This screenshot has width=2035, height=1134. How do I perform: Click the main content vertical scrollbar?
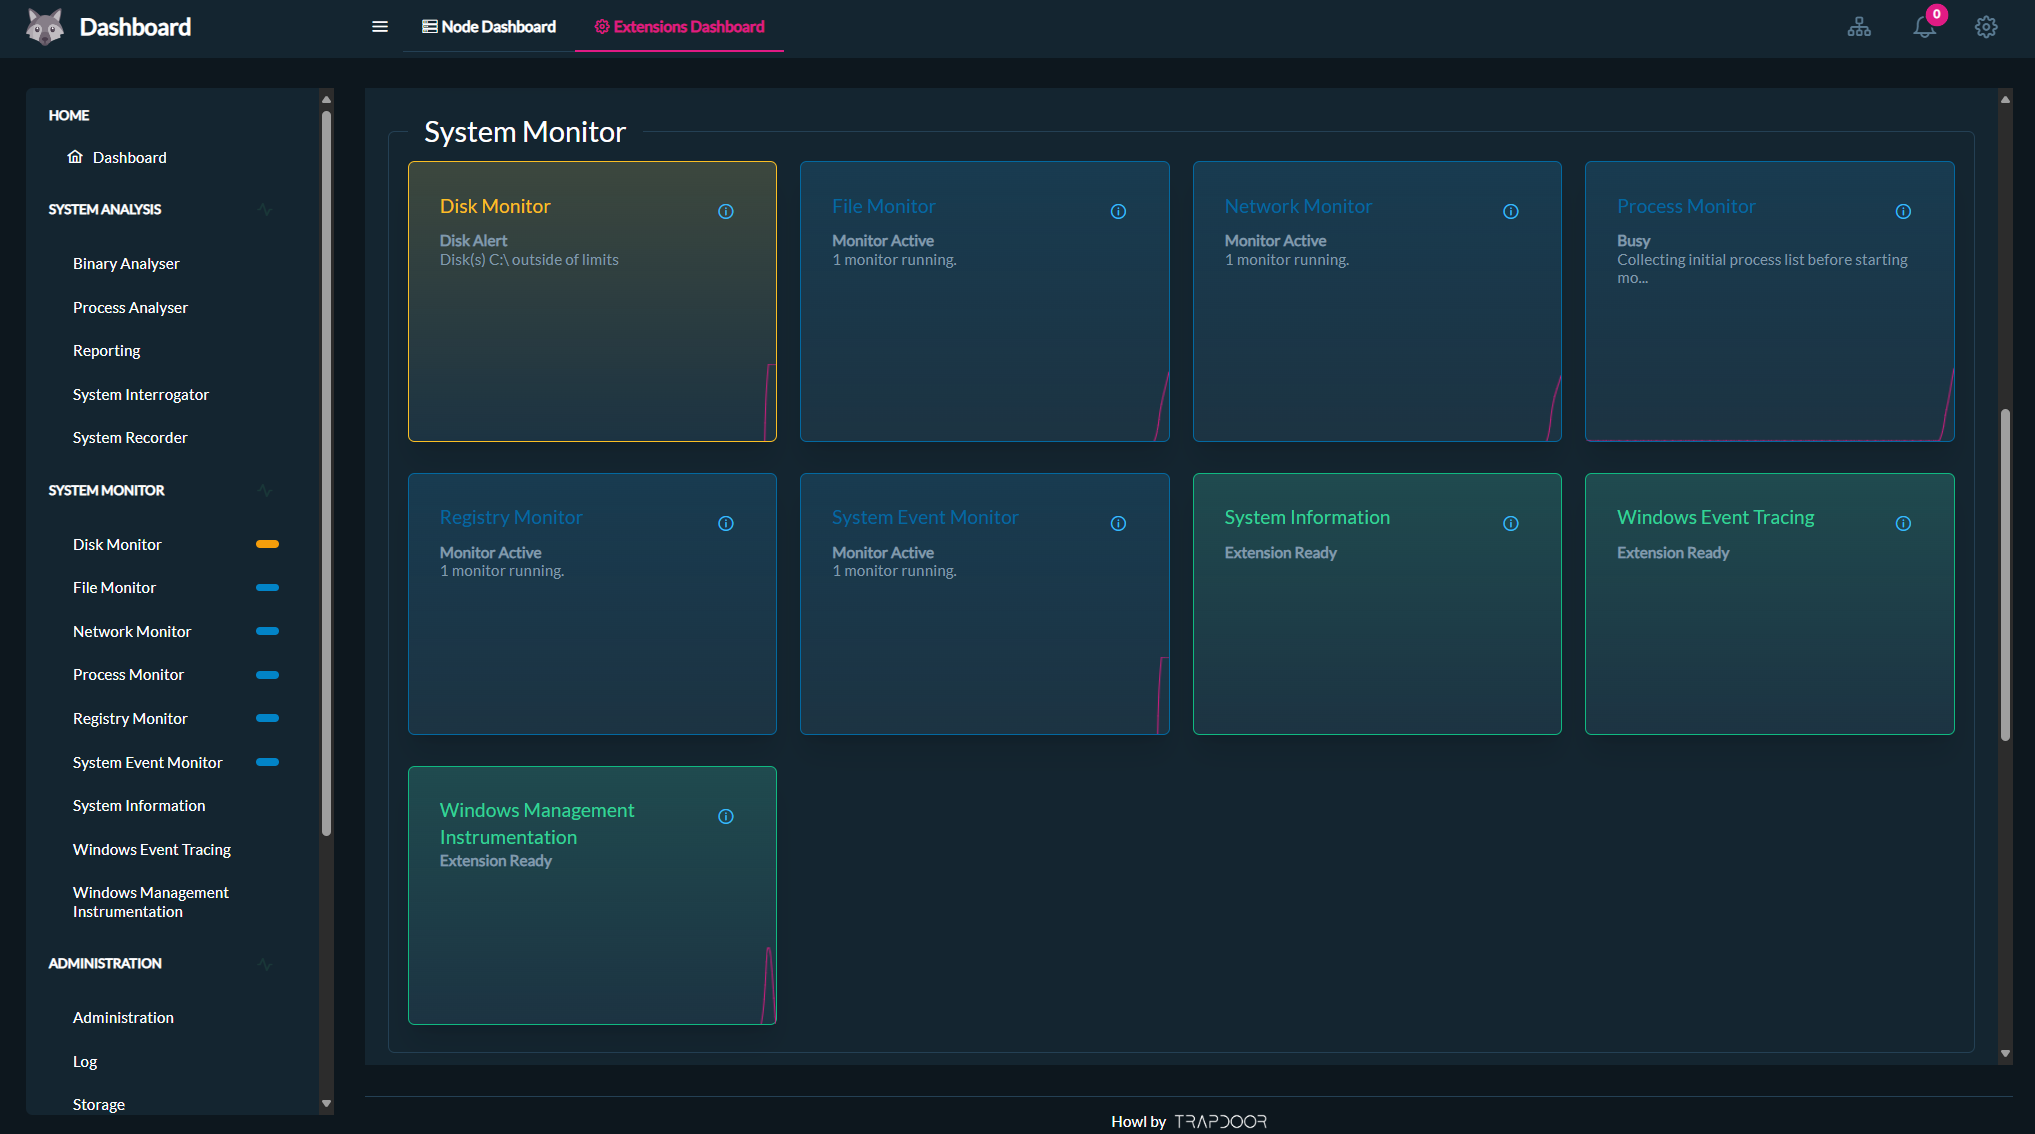2005,575
